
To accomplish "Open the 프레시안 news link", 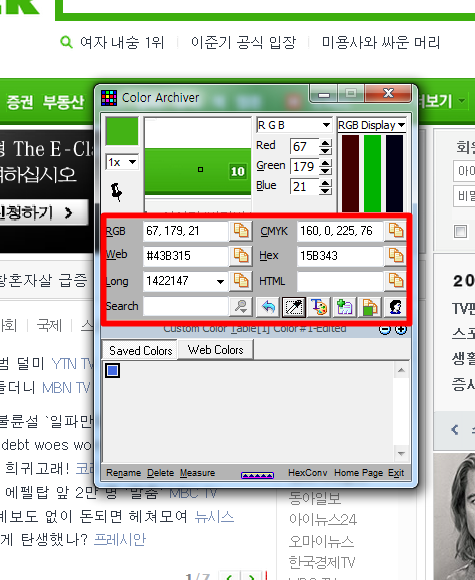I will tap(120, 540).
